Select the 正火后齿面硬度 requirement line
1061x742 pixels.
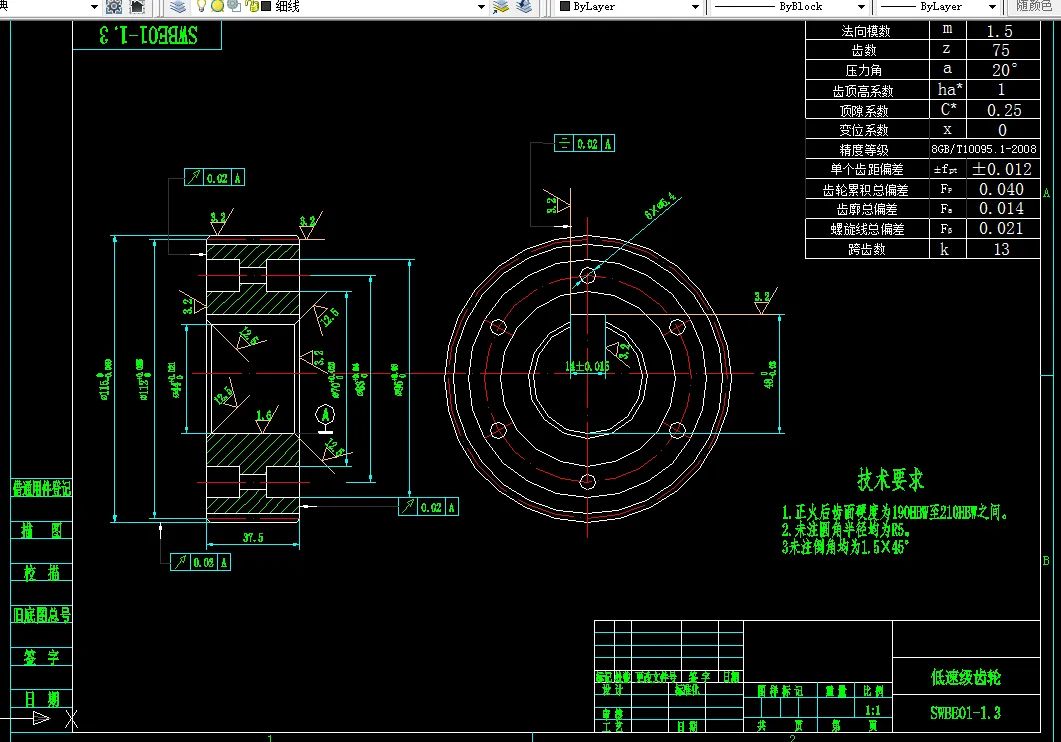[x=895, y=512]
